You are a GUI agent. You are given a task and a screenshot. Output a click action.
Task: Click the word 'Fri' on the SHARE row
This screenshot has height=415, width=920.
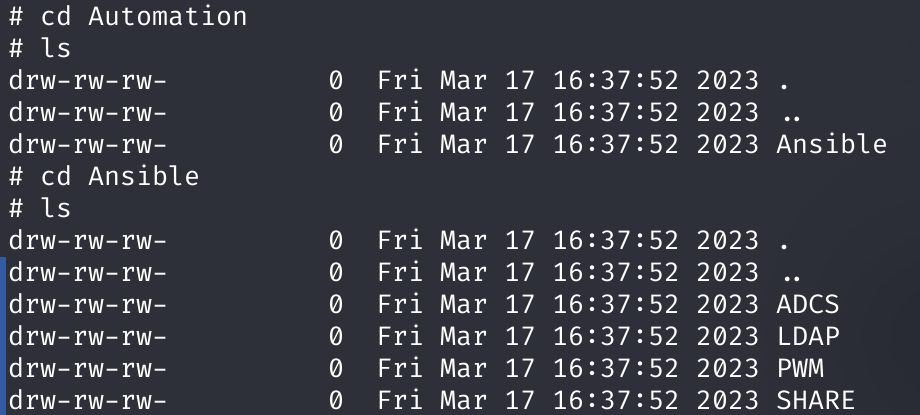click(400, 400)
